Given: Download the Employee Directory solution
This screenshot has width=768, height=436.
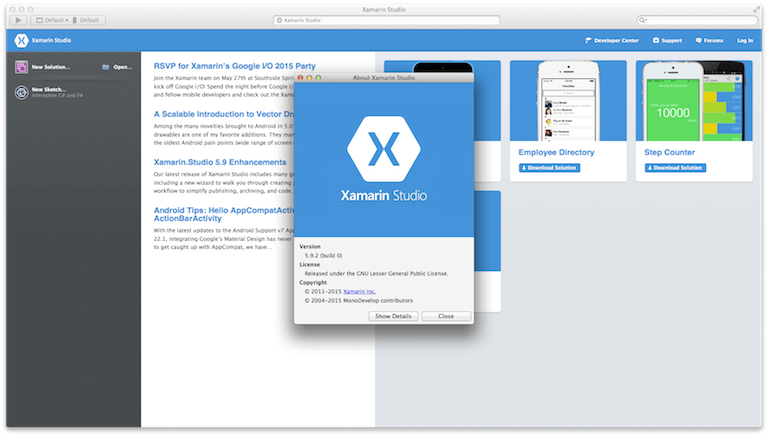Looking at the screenshot, I should [x=548, y=167].
